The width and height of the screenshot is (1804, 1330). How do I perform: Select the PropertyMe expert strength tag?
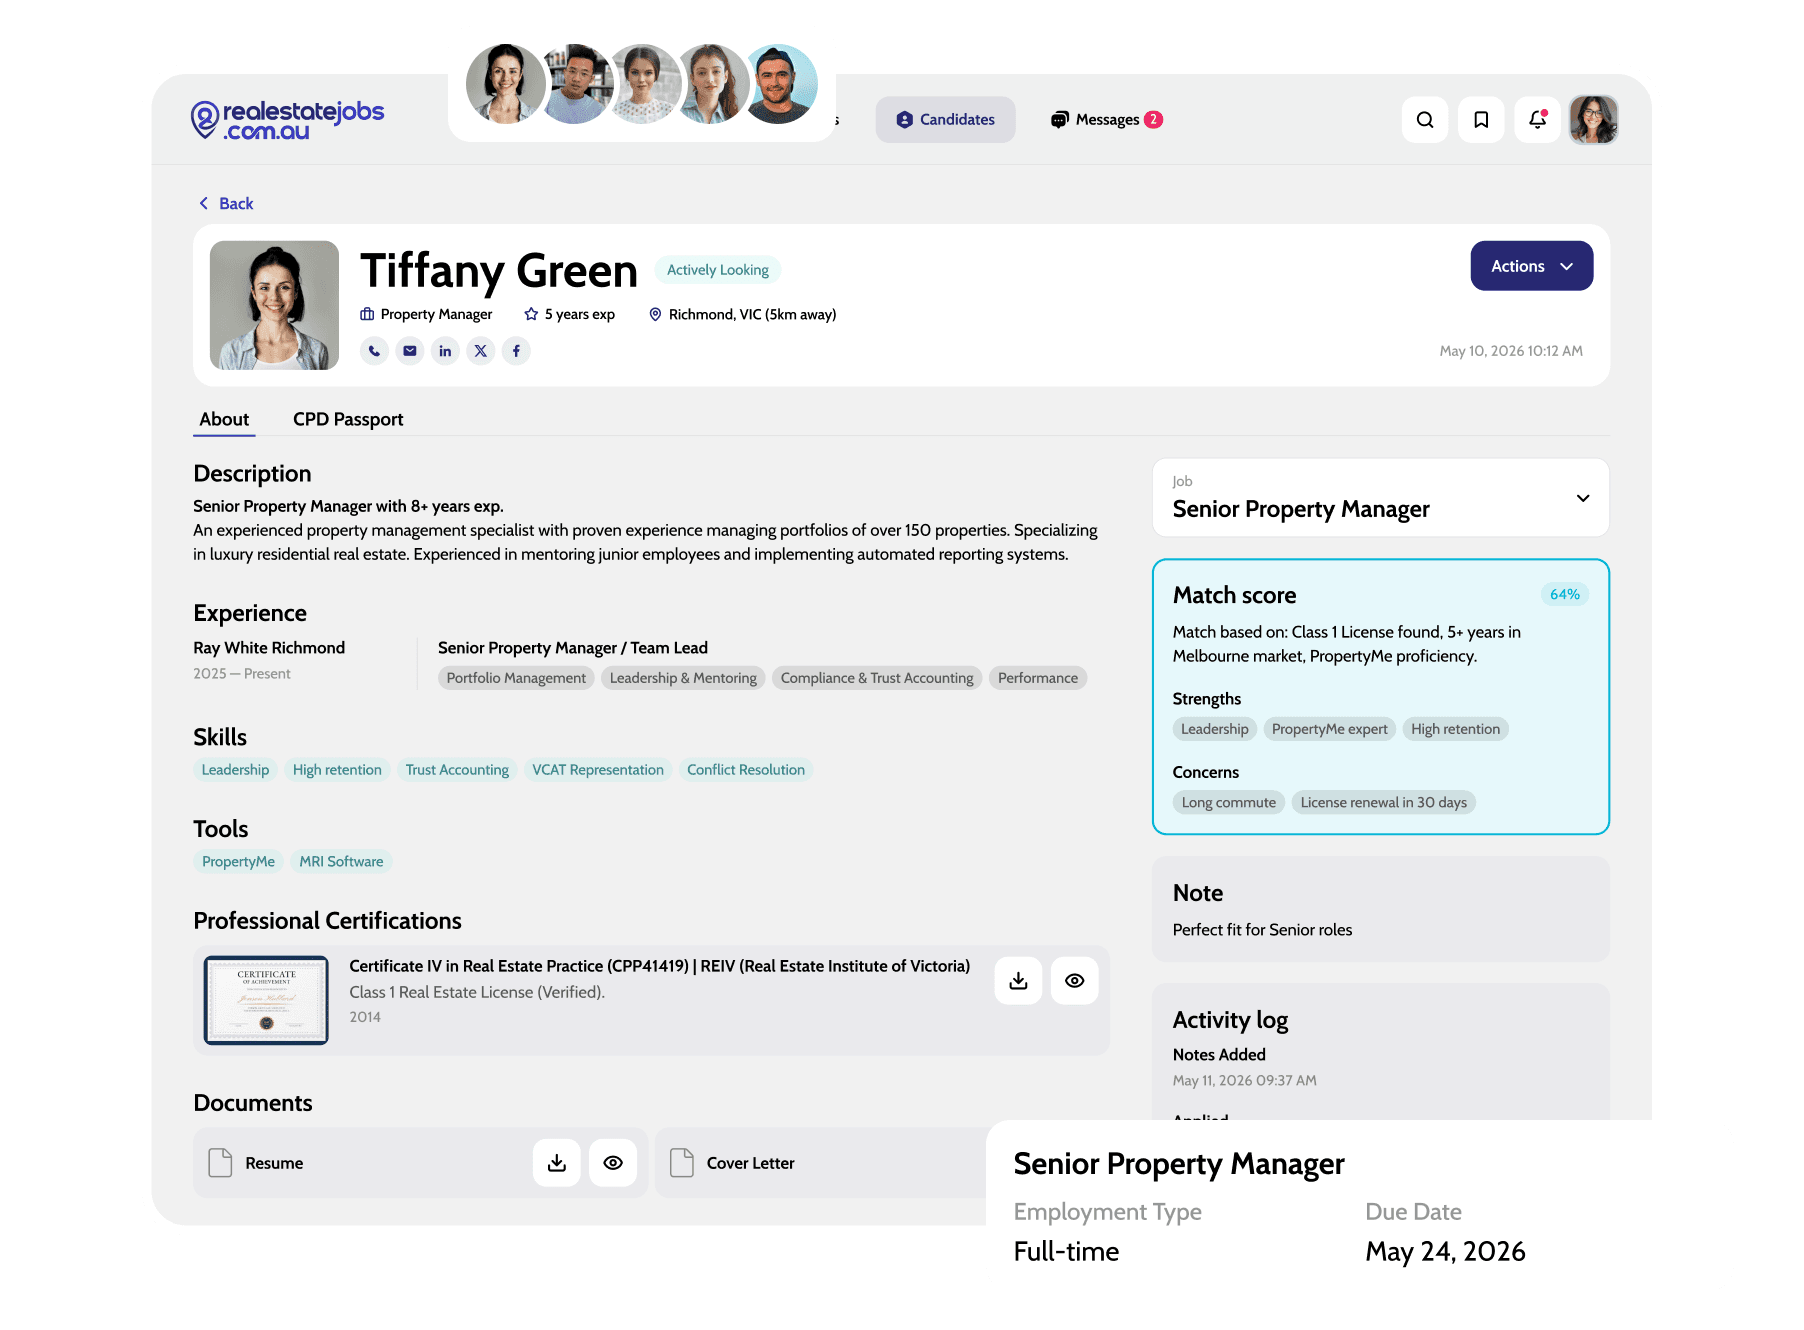[1329, 729]
